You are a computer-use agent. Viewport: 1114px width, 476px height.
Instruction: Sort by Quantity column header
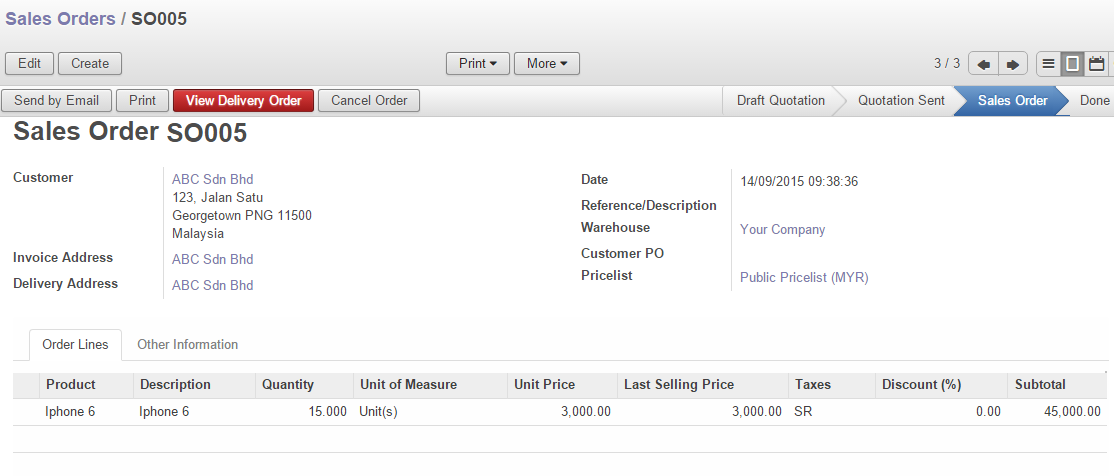288,385
